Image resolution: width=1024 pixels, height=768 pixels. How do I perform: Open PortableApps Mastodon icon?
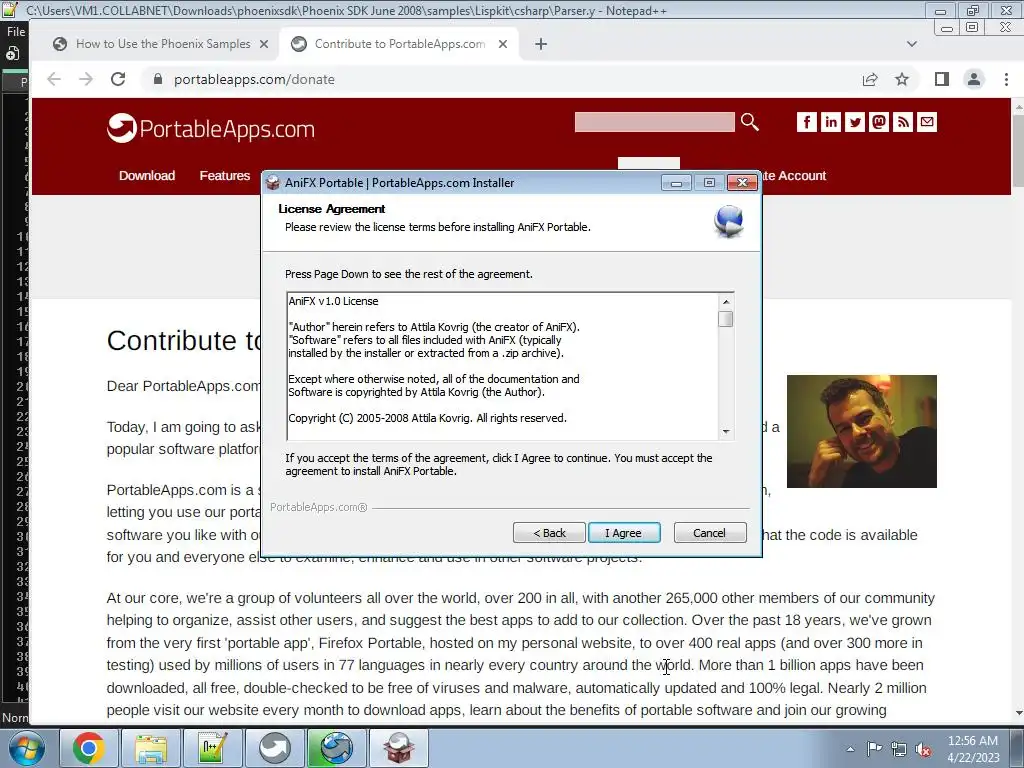[x=879, y=121]
